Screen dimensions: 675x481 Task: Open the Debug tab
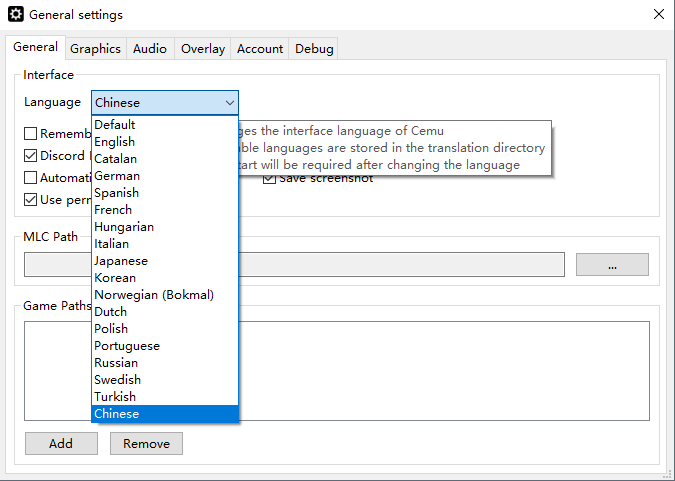(x=314, y=49)
